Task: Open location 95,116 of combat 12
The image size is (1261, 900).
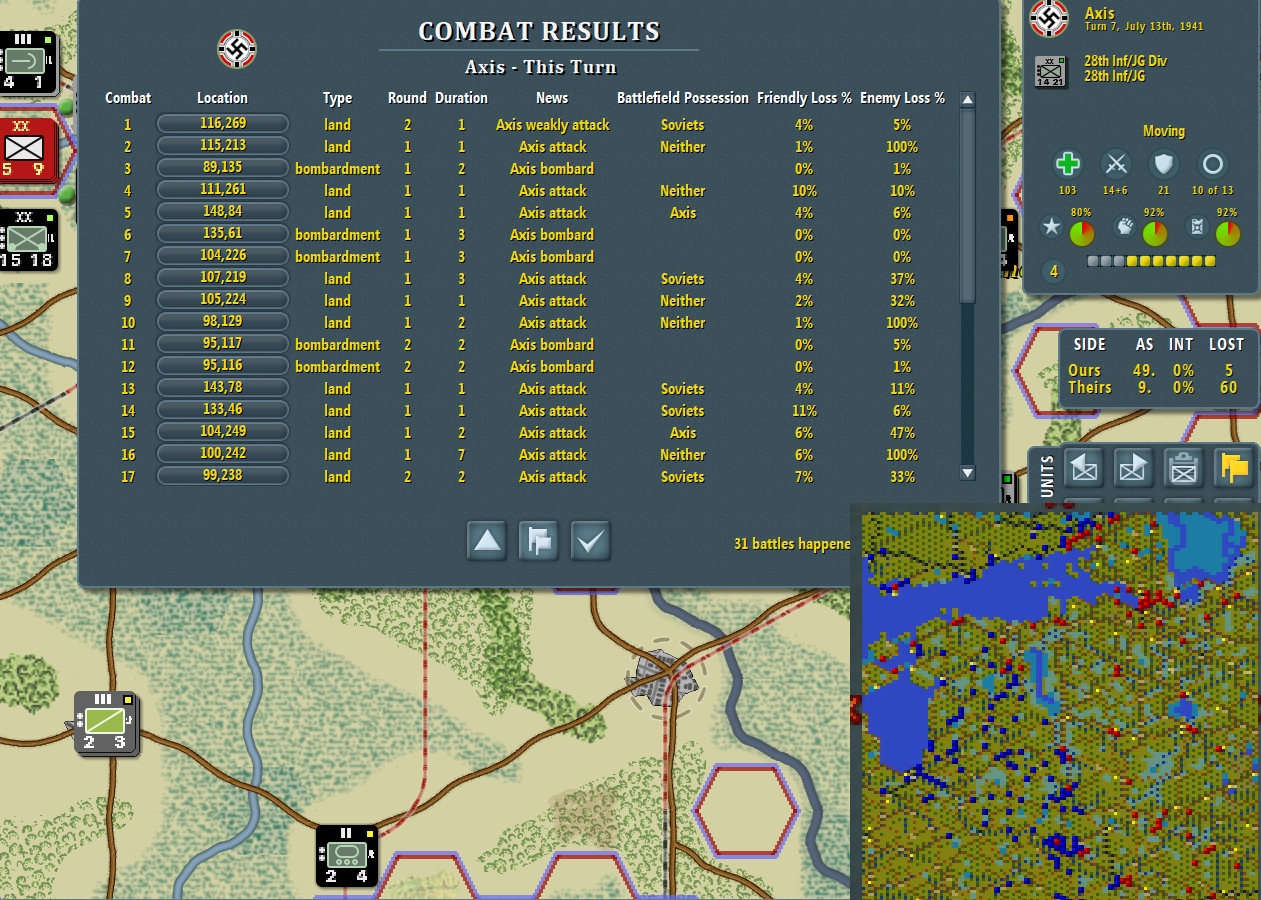Action: click(x=223, y=366)
